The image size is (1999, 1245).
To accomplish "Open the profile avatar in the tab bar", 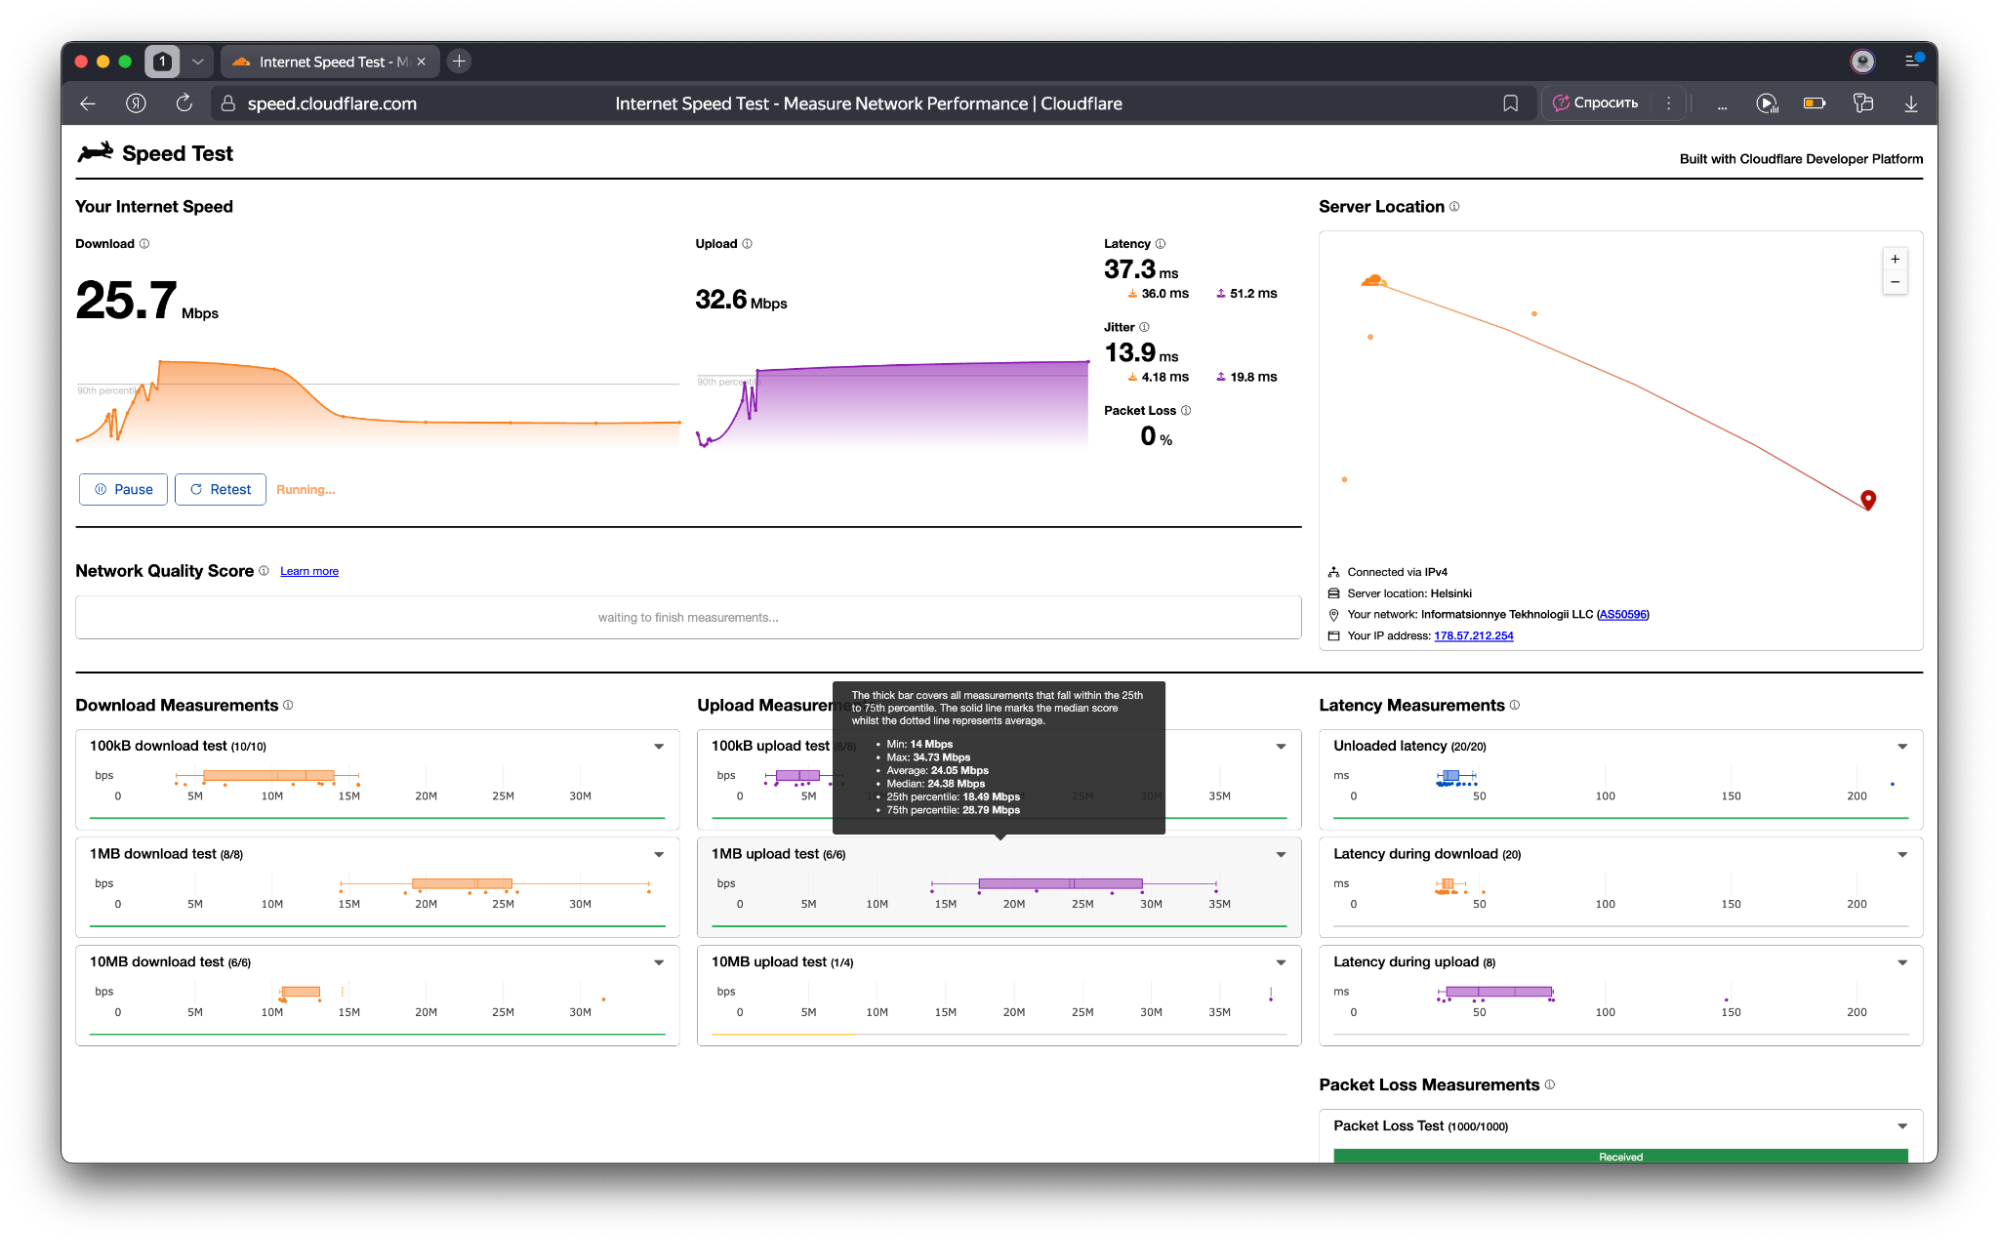I will [x=1862, y=61].
